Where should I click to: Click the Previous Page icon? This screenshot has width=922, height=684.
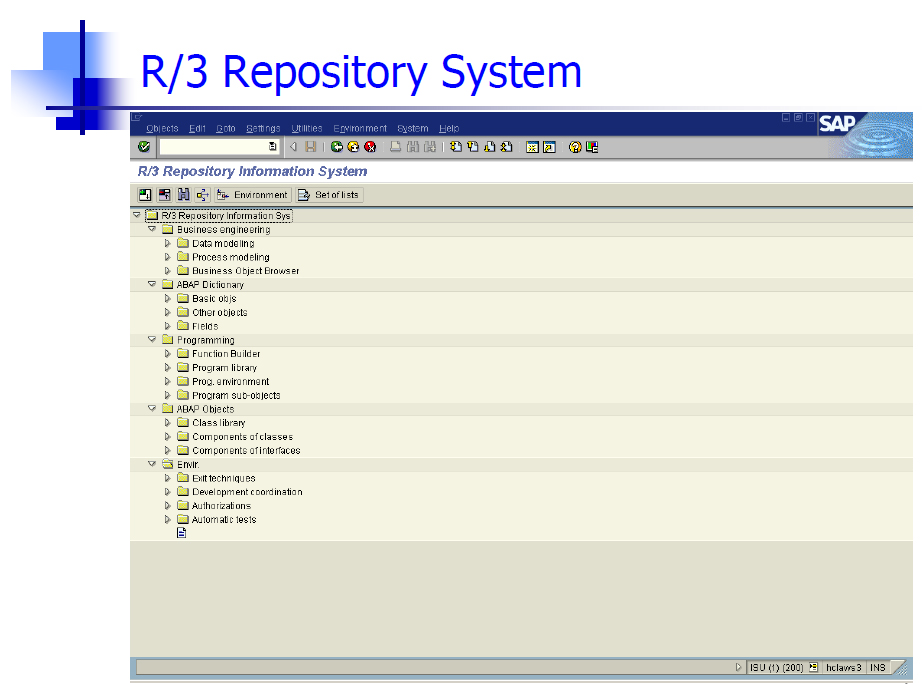click(x=473, y=146)
